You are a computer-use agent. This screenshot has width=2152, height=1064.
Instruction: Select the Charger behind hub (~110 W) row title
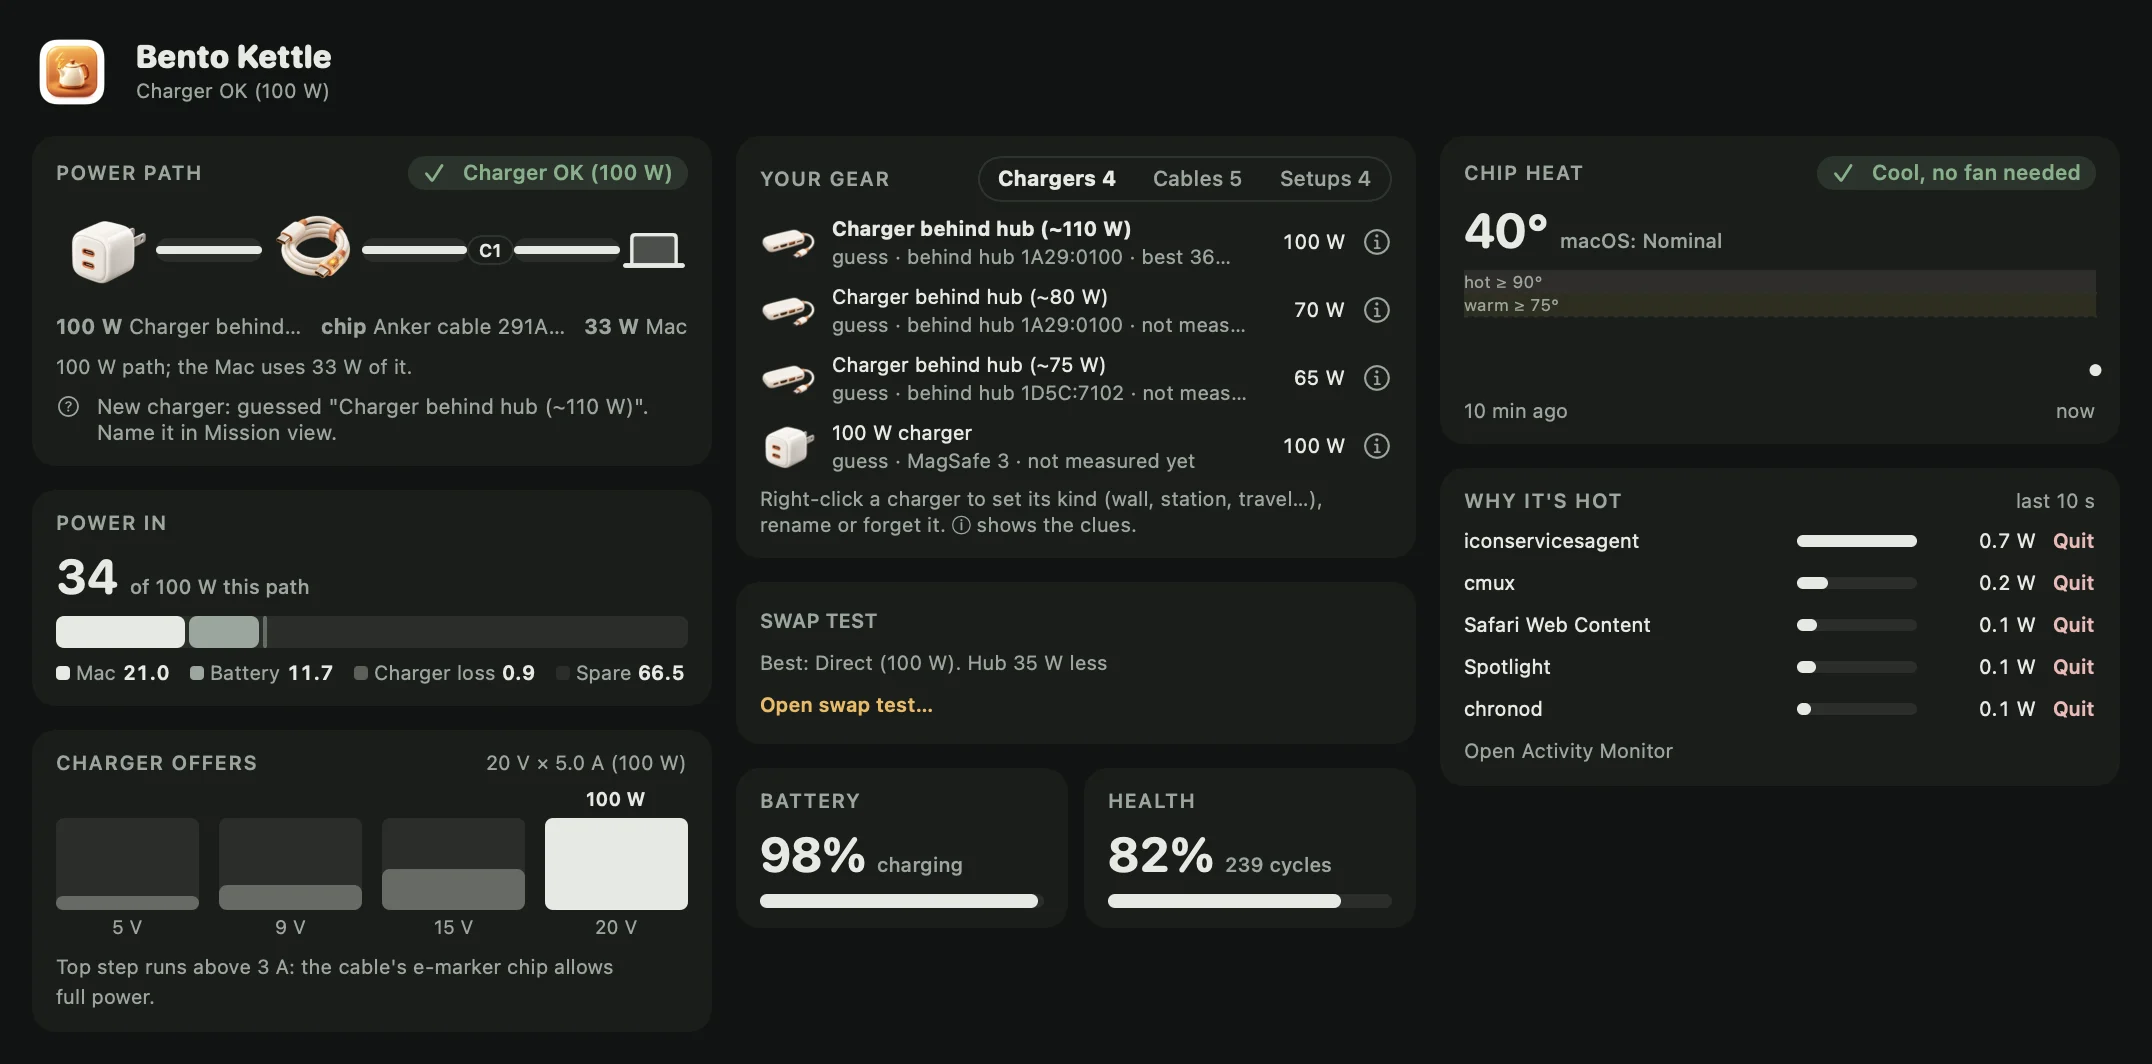pyautogui.click(x=981, y=229)
